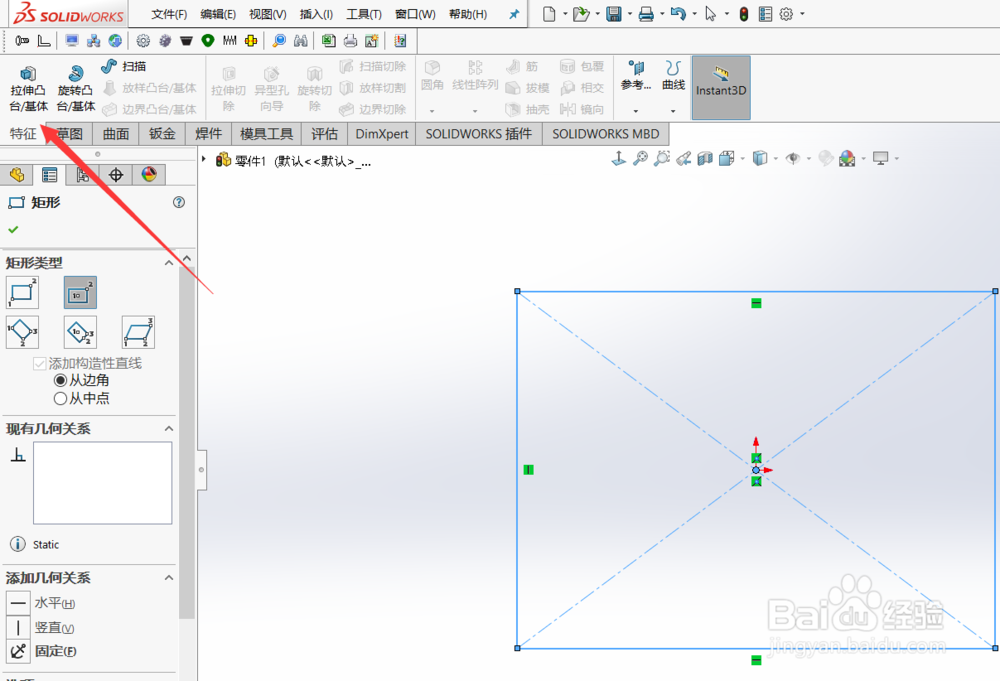The width and height of the screenshot is (1000, 681).
Task: Click the blue magnifier icon in second toolbar
Action: point(279,41)
